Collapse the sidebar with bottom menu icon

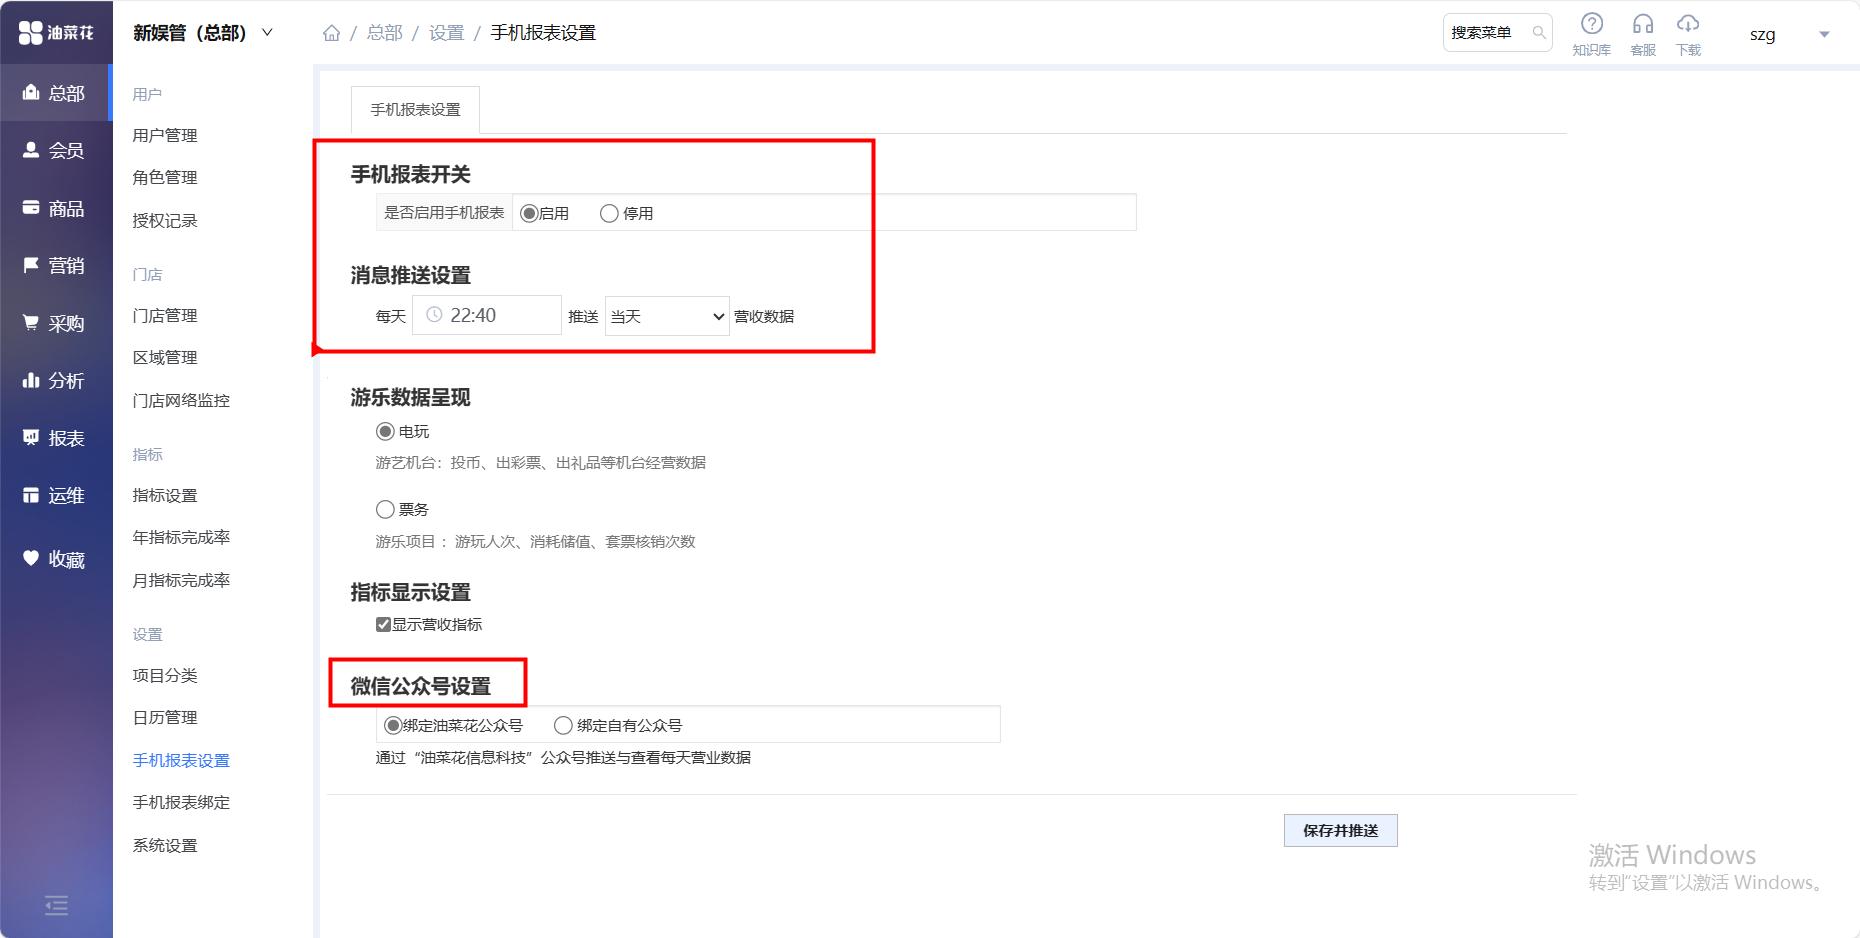[x=56, y=906]
